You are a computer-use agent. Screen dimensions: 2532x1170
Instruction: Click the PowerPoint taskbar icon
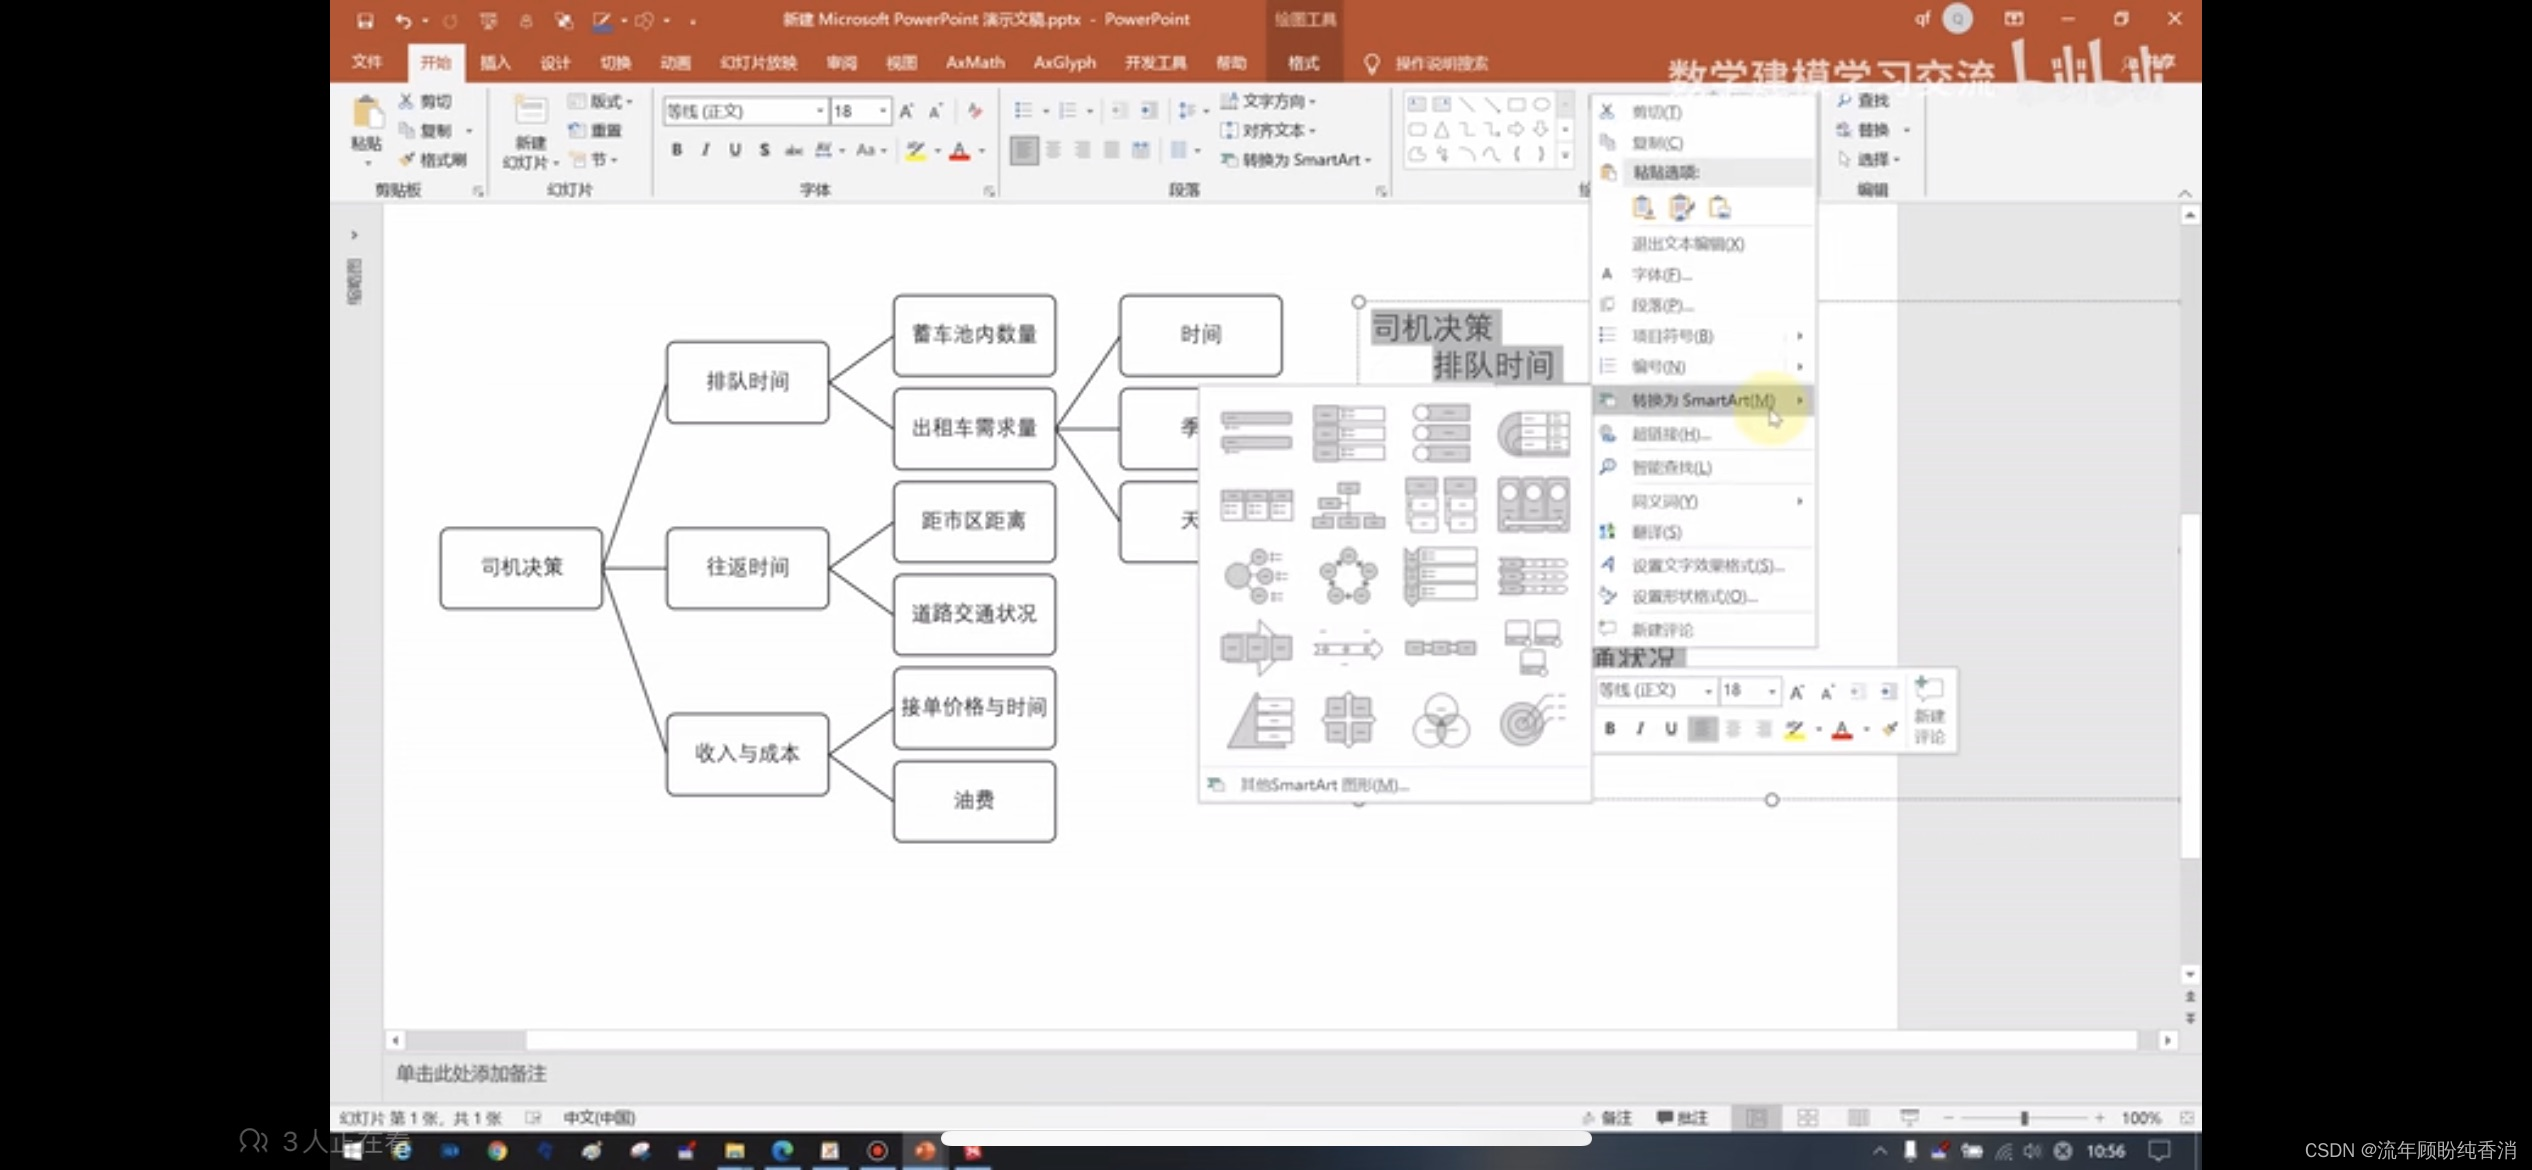tap(925, 1151)
